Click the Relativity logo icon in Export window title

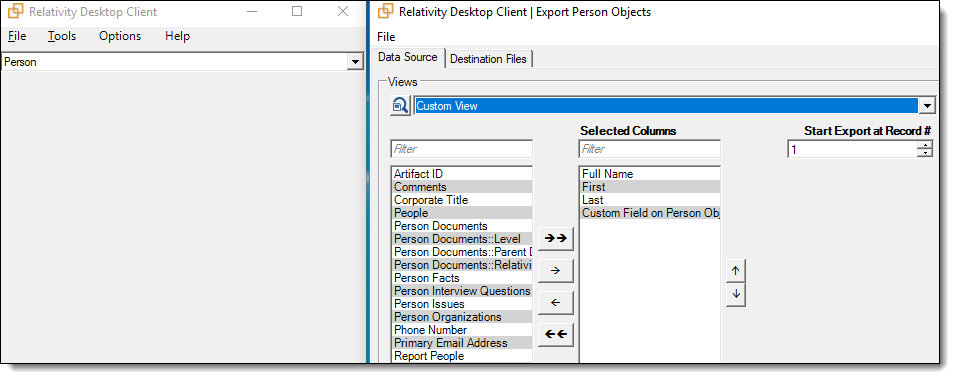coord(385,11)
